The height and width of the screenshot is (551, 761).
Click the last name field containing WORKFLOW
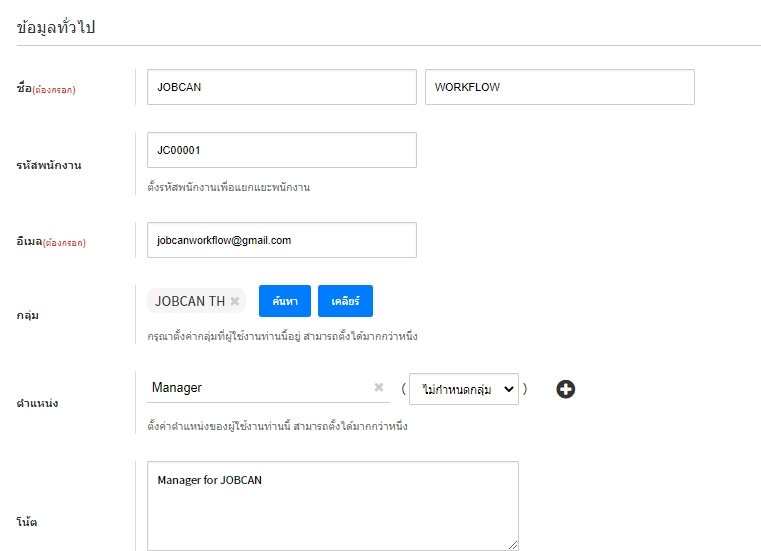[559, 87]
